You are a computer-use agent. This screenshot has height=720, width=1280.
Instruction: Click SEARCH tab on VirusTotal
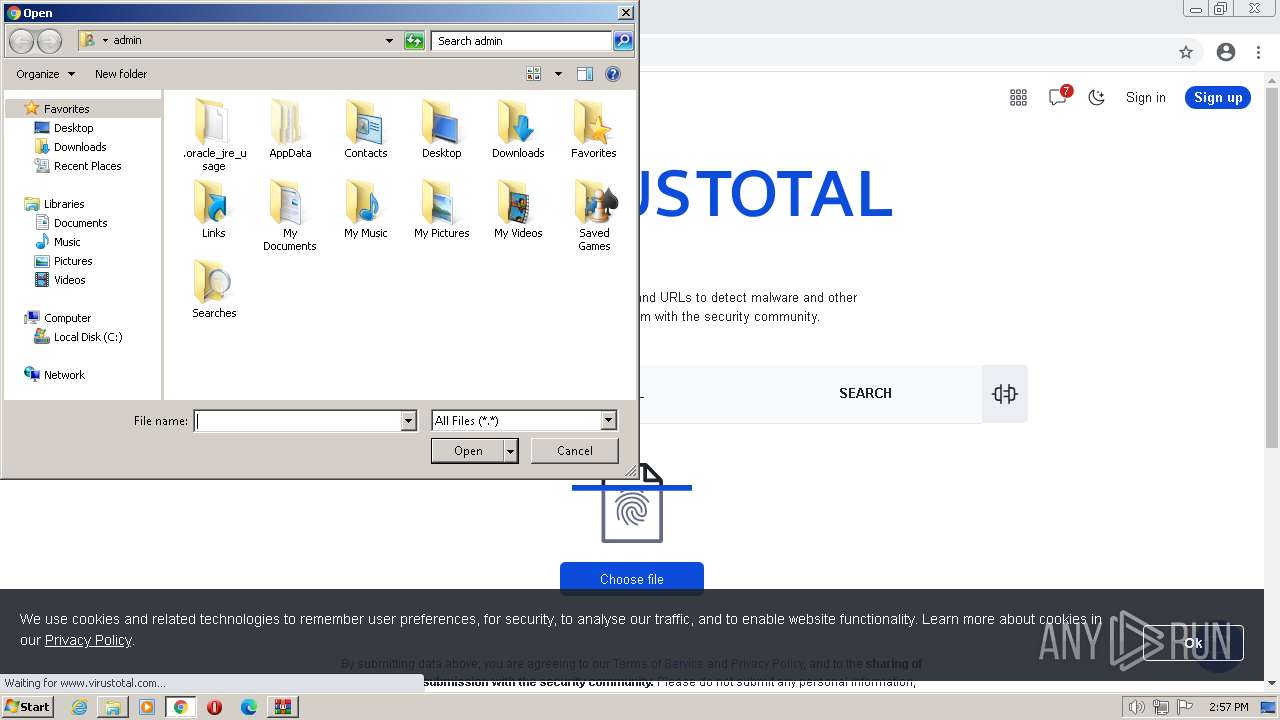click(865, 394)
